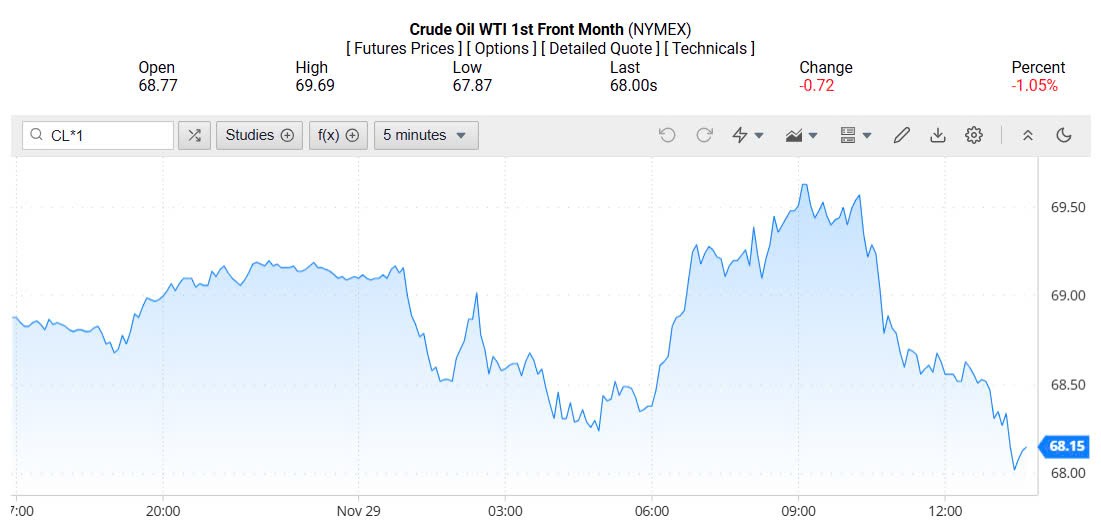The height and width of the screenshot is (524, 1101).
Task: Click the compare symbols shuffle icon
Action: (194, 135)
